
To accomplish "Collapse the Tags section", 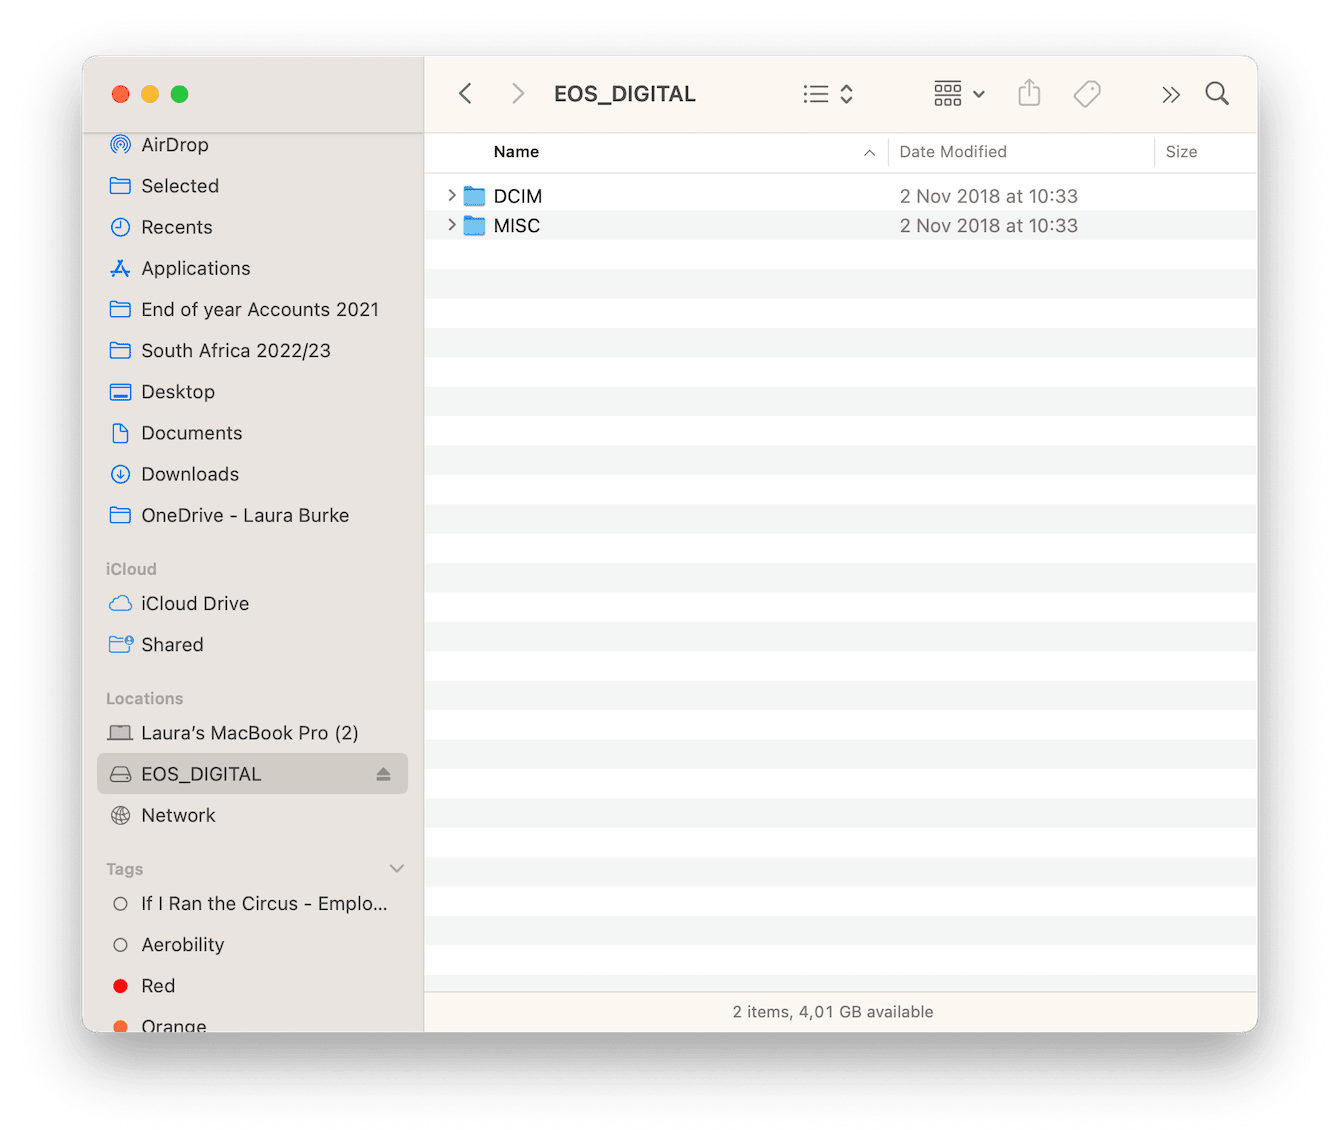I will [x=396, y=868].
